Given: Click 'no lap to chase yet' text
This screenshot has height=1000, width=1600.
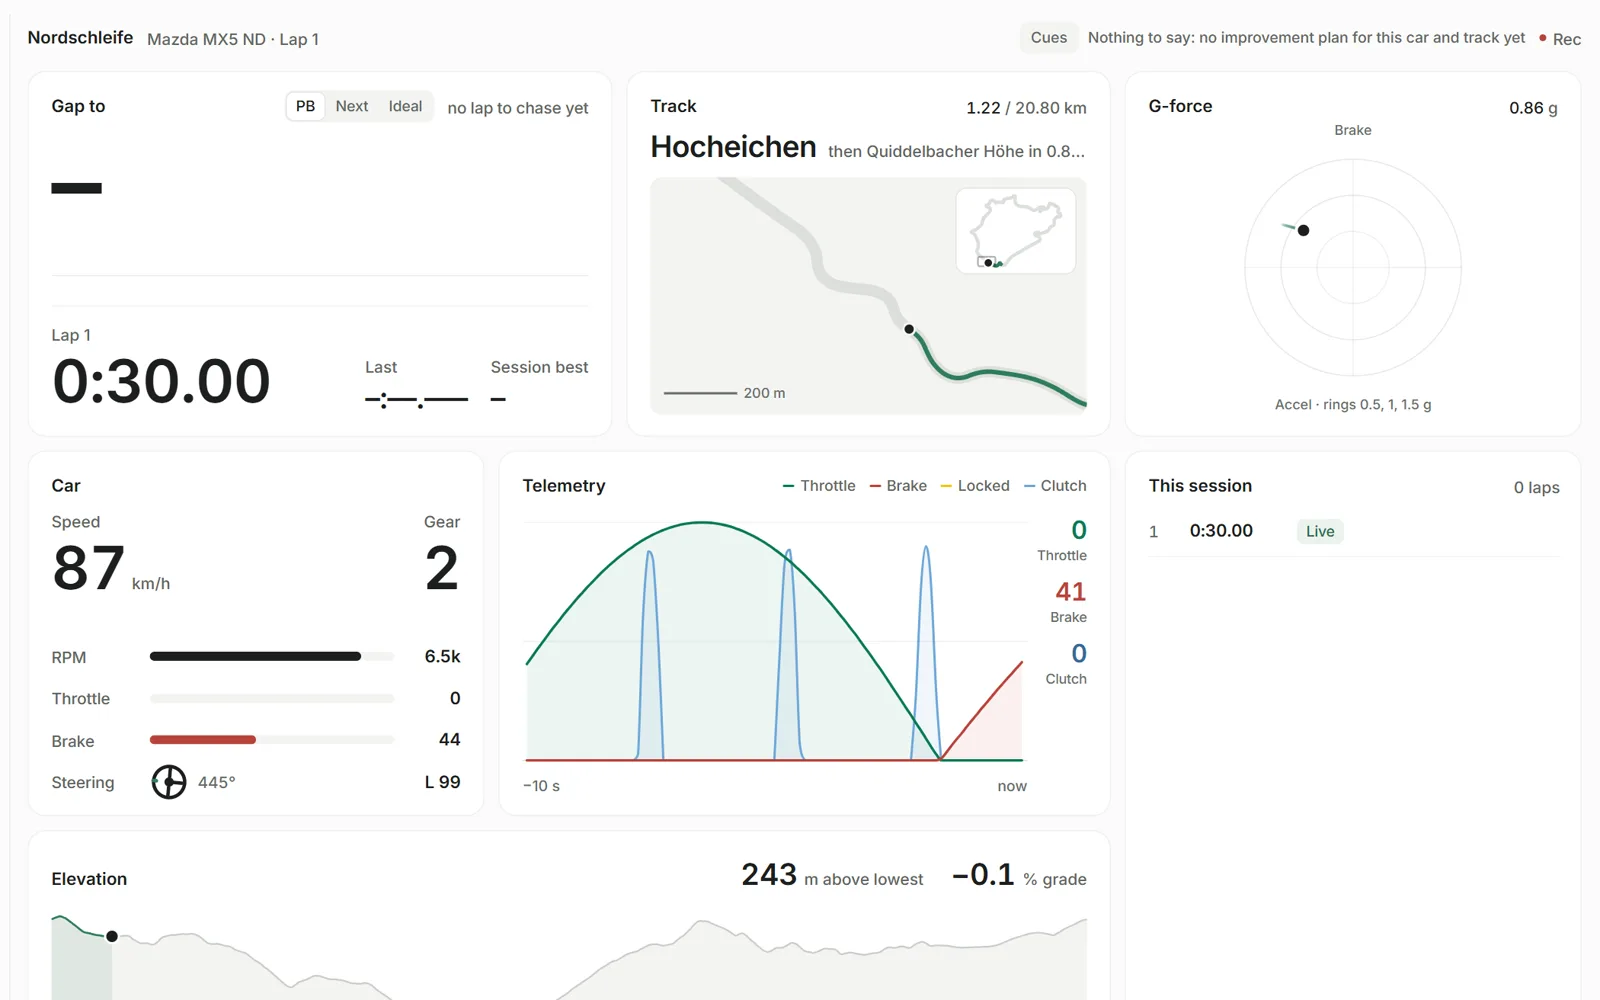Looking at the screenshot, I should pyautogui.click(x=518, y=108).
